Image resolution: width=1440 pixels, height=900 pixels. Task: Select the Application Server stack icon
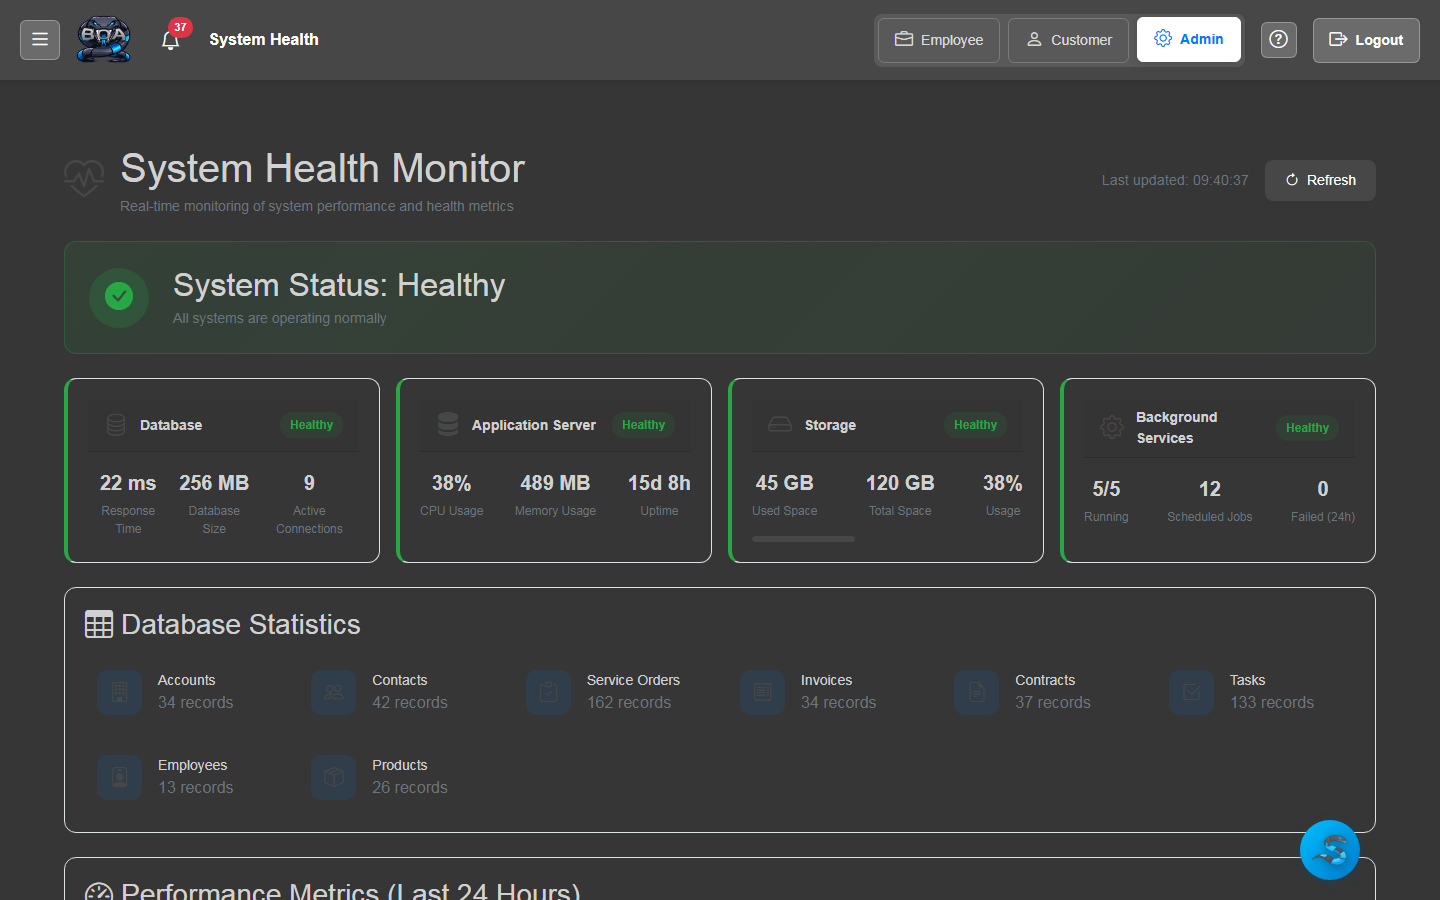447,424
